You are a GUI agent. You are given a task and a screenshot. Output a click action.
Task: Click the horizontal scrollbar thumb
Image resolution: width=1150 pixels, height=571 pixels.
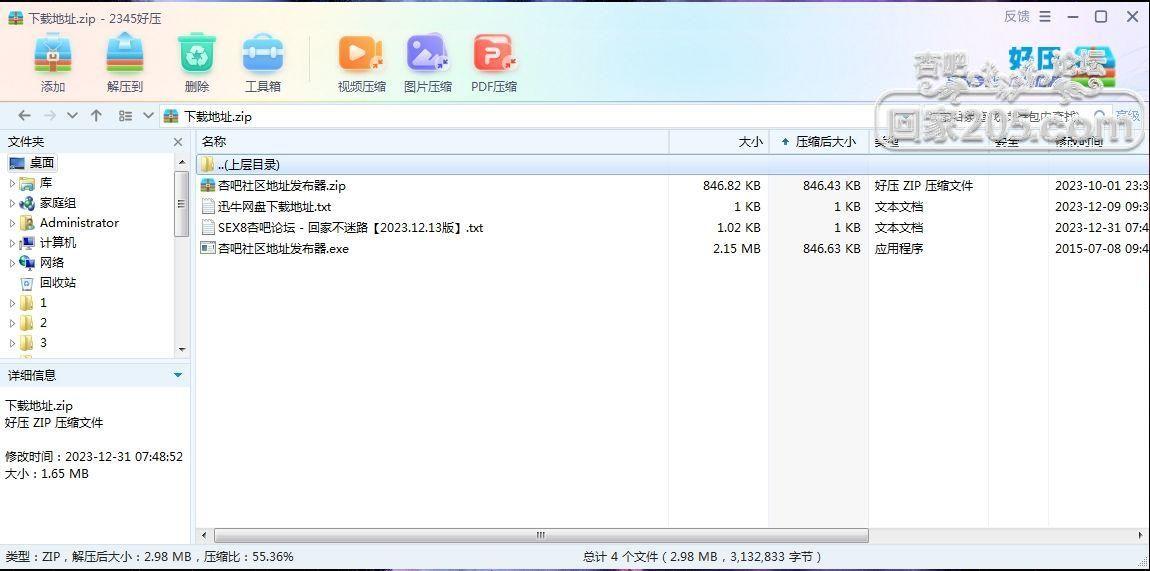pyautogui.click(x=541, y=535)
